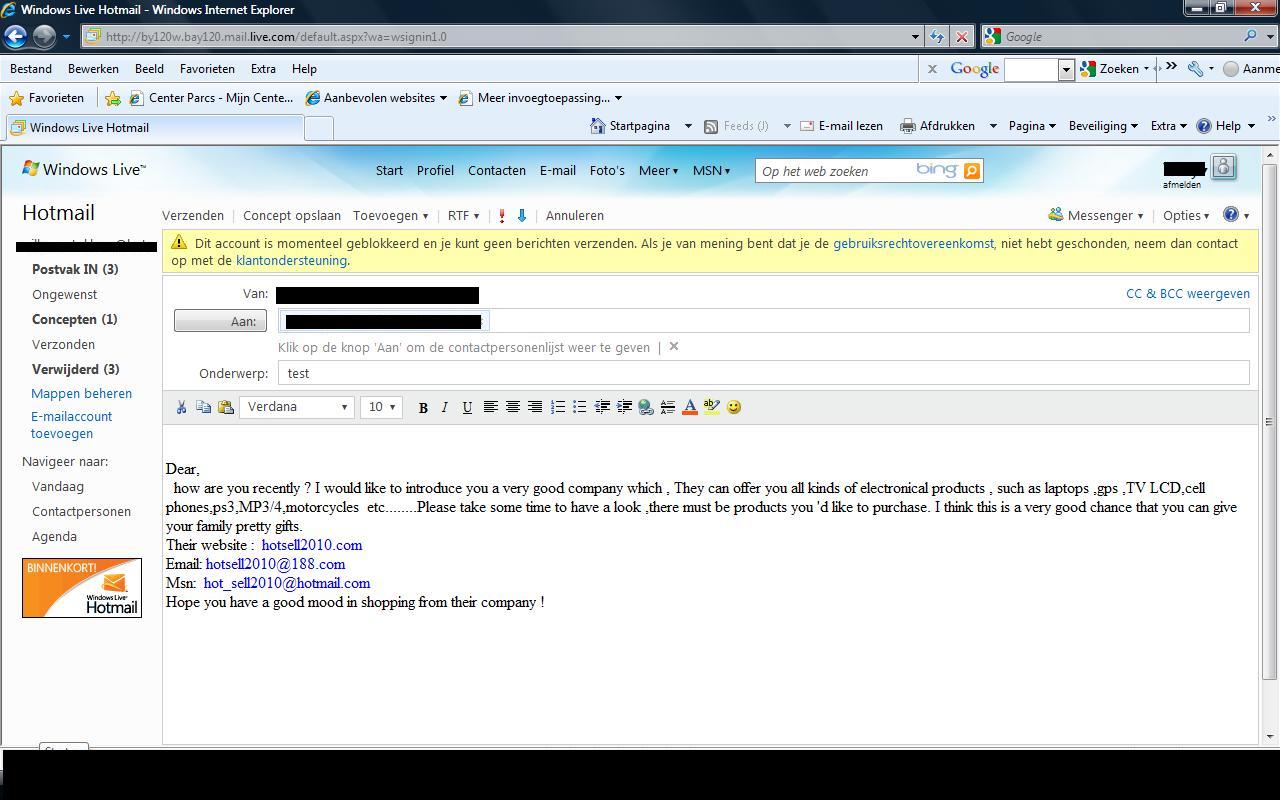Increase indent of the paragraph

click(624, 407)
